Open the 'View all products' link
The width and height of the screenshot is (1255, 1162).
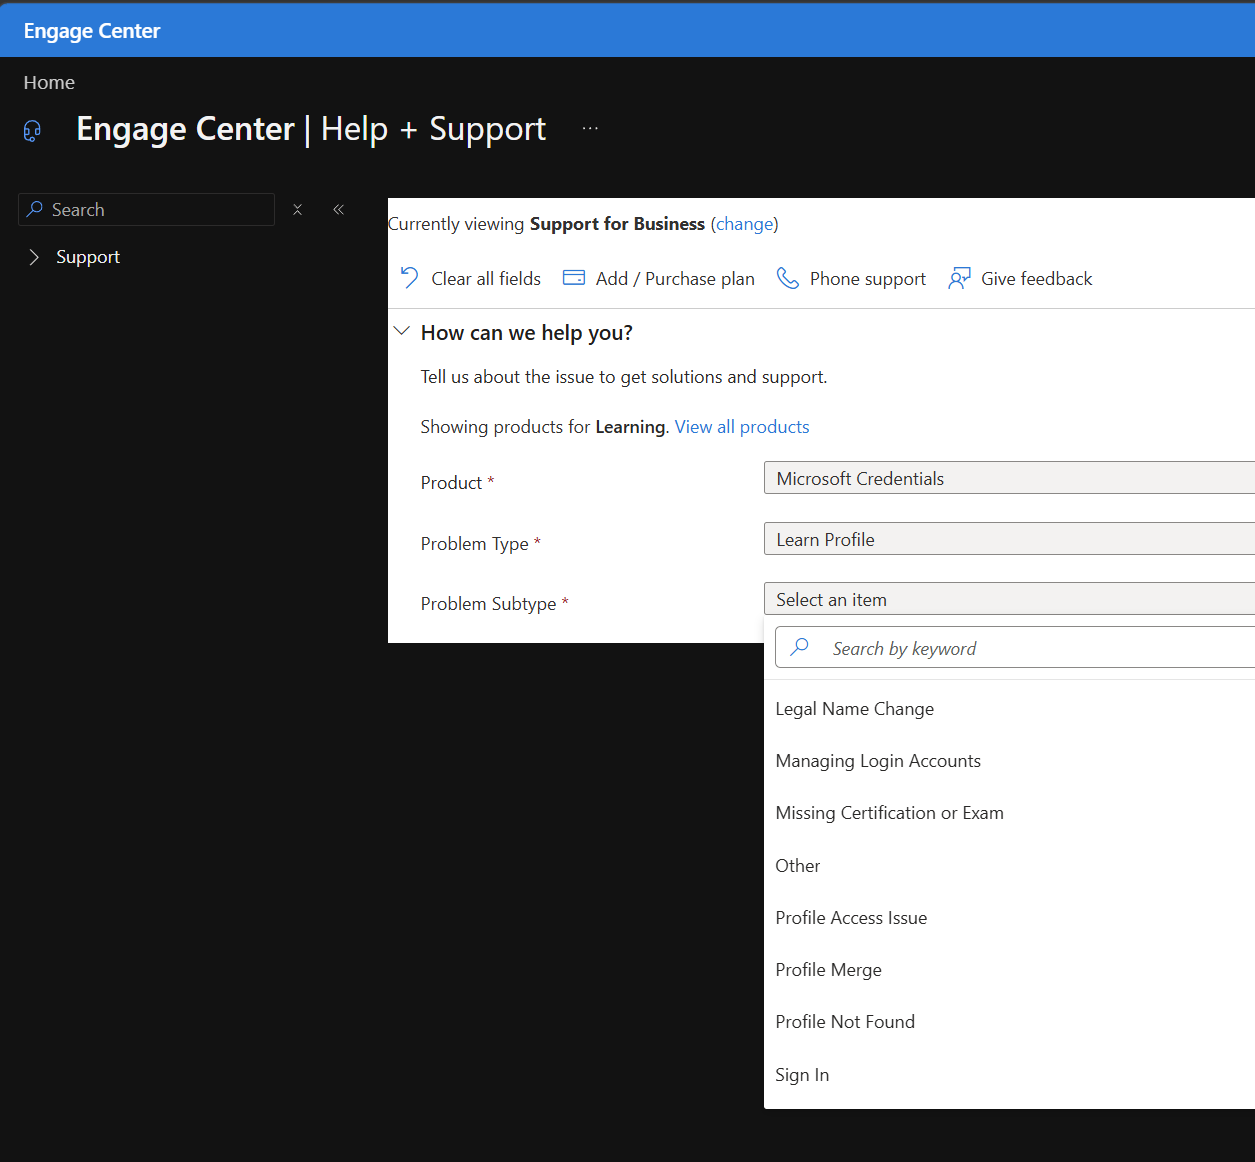click(x=742, y=427)
